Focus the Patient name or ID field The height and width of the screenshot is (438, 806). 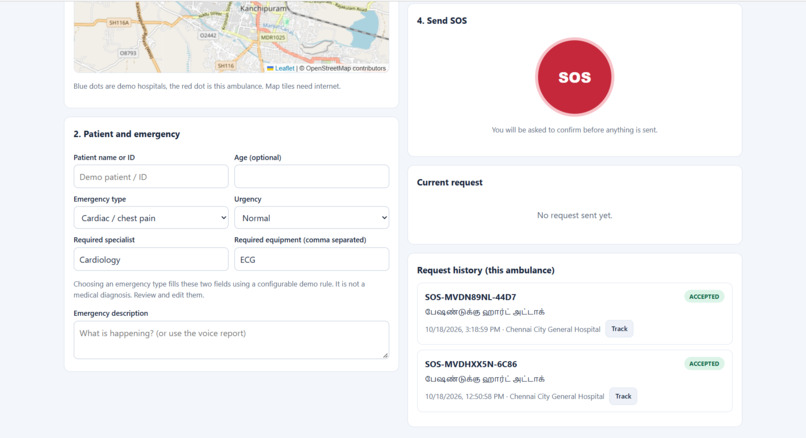tap(151, 176)
